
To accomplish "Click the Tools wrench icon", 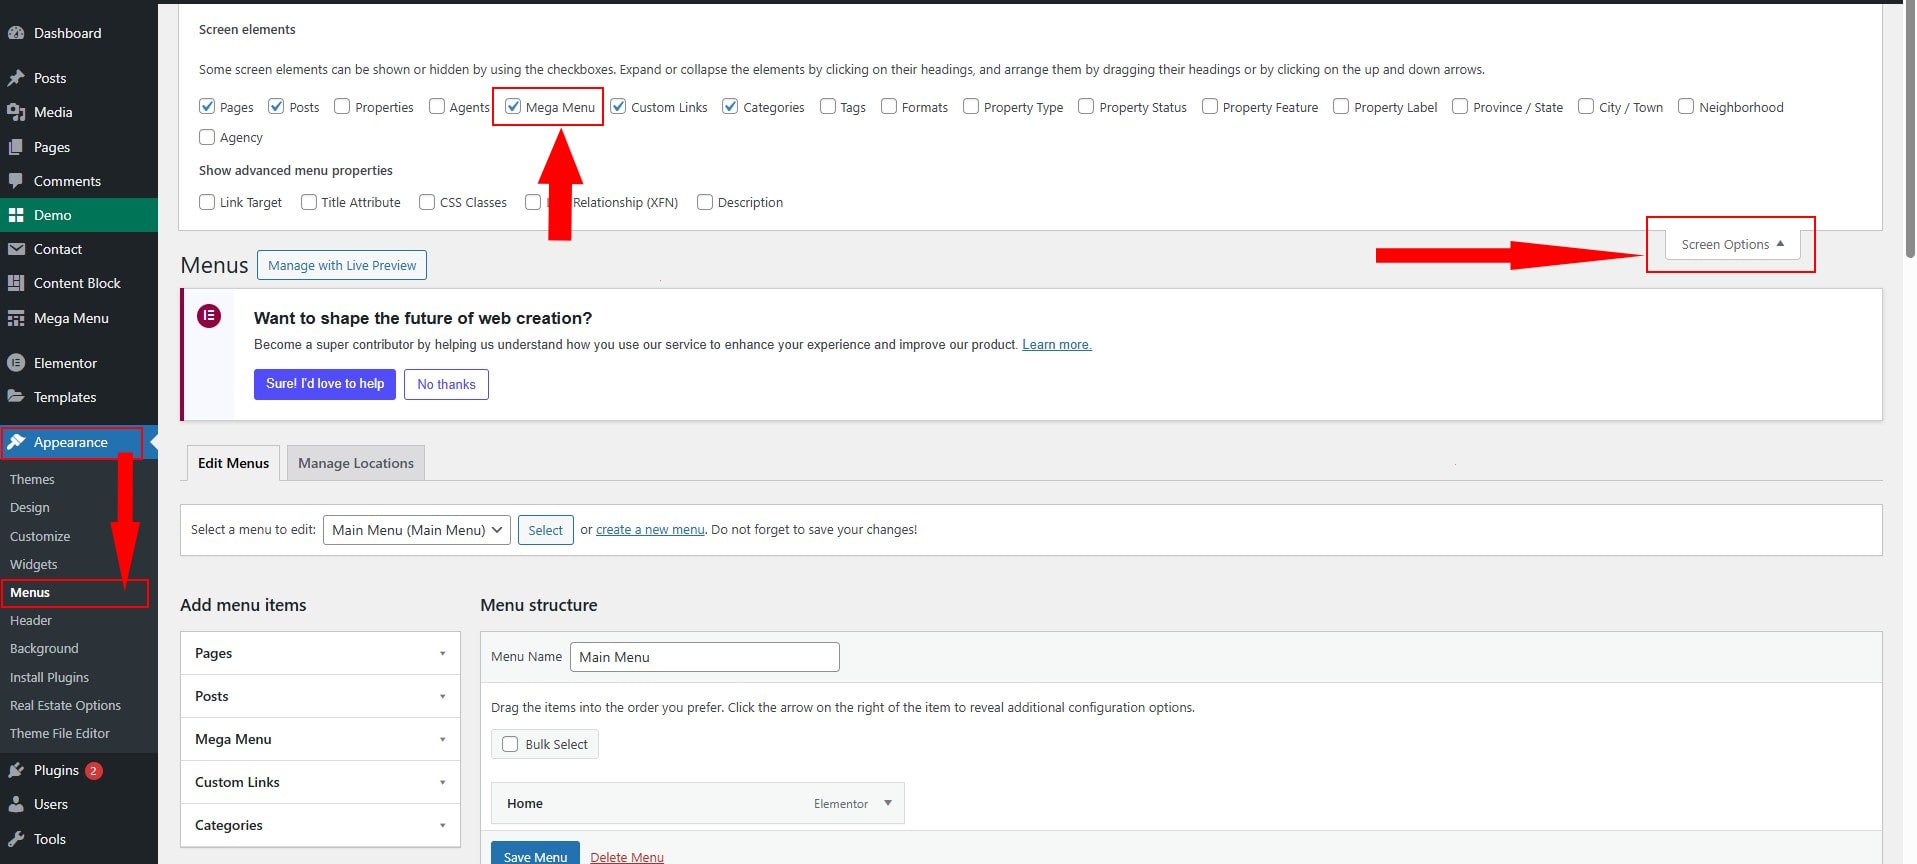I will tap(16, 839).
